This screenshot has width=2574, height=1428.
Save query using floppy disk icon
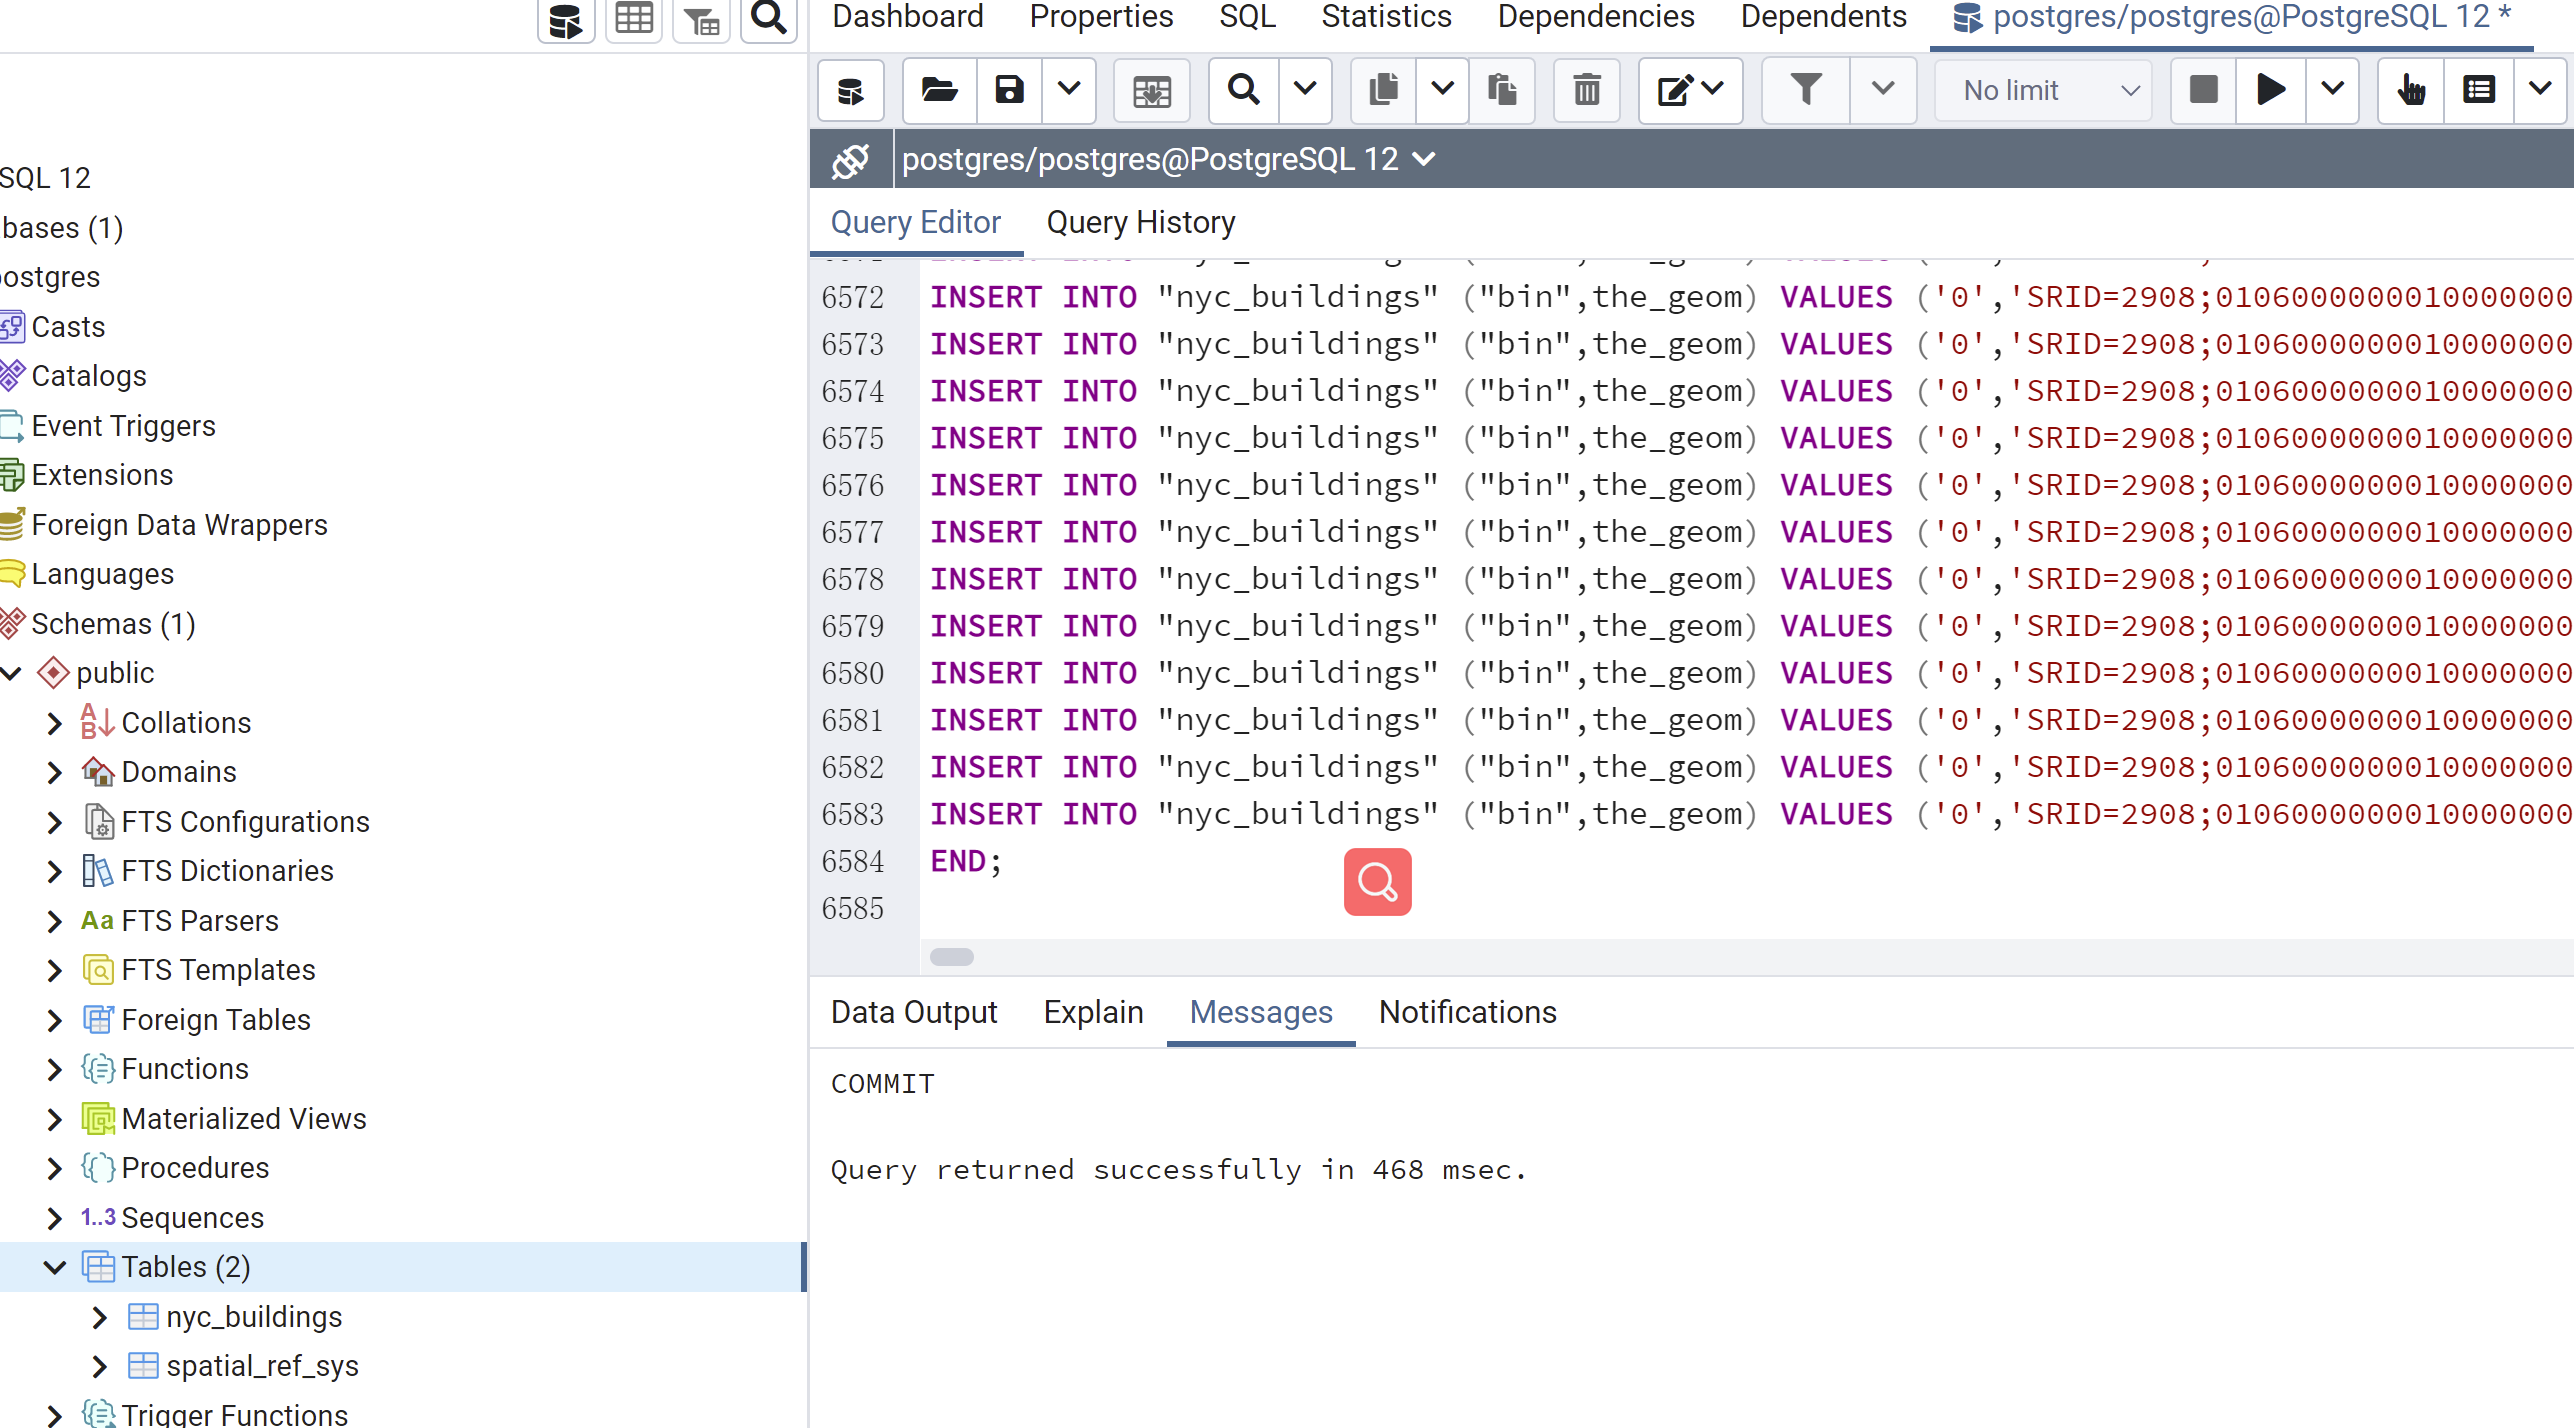(1009, 90)
